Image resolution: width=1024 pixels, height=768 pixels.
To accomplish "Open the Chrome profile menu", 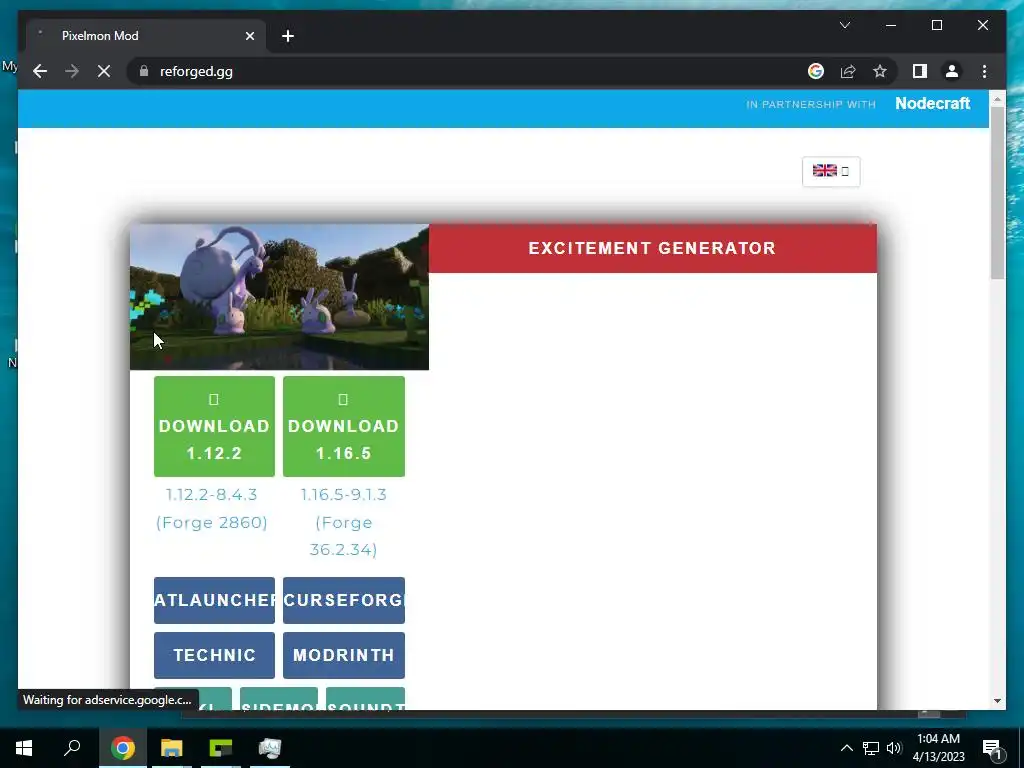I will click(x=952, y=71).
